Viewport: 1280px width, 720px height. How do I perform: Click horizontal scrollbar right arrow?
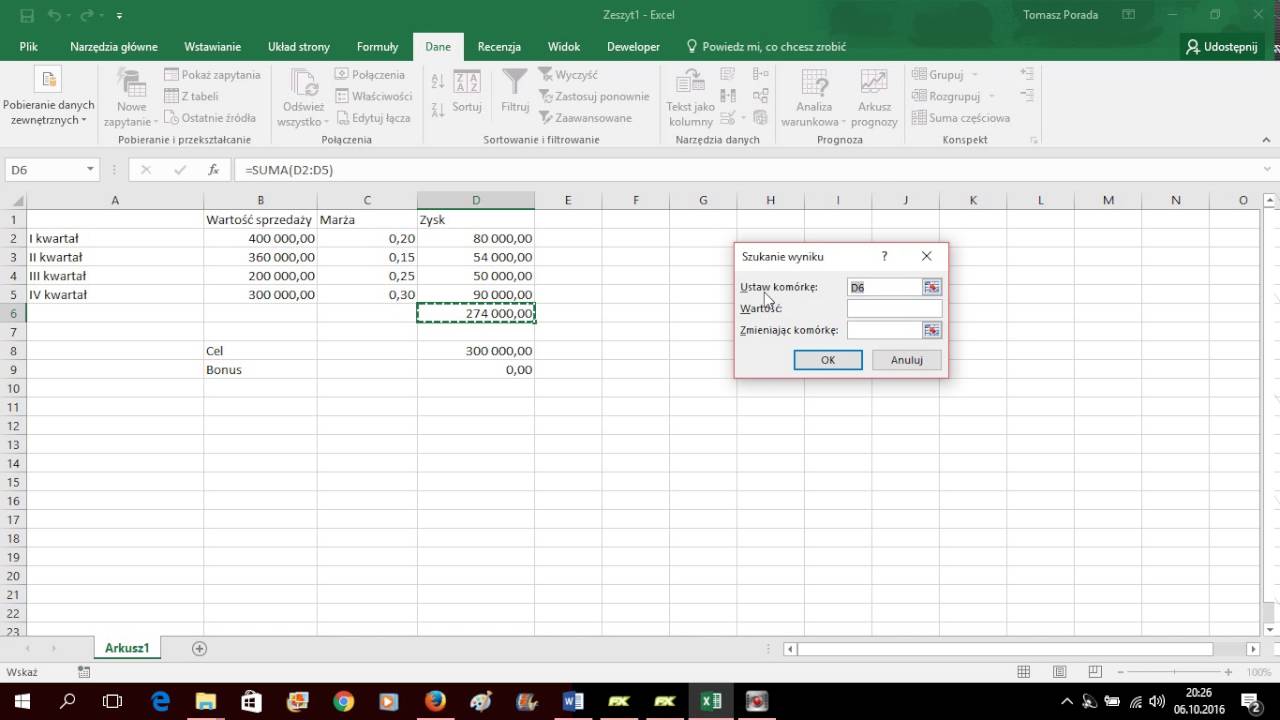point(1254,649)
